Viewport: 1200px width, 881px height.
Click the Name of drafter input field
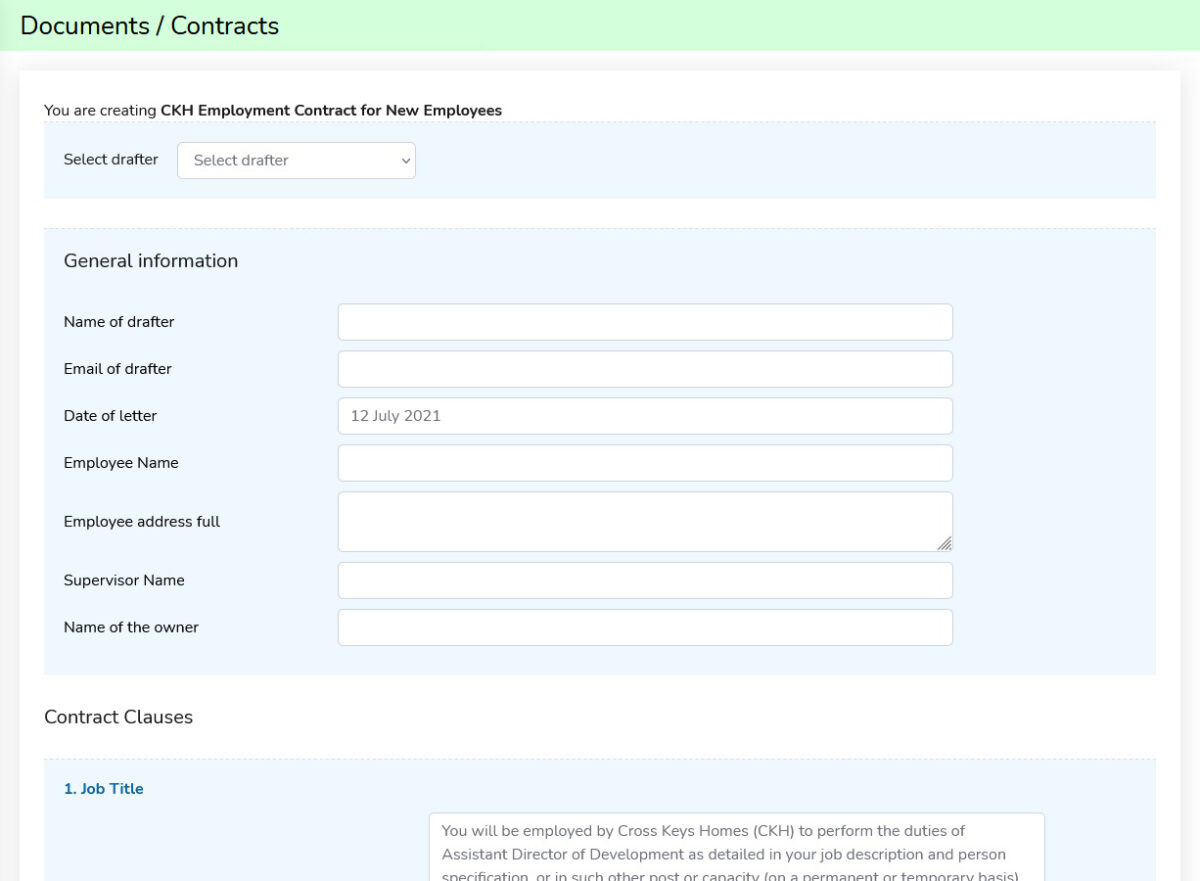(644, 321)
